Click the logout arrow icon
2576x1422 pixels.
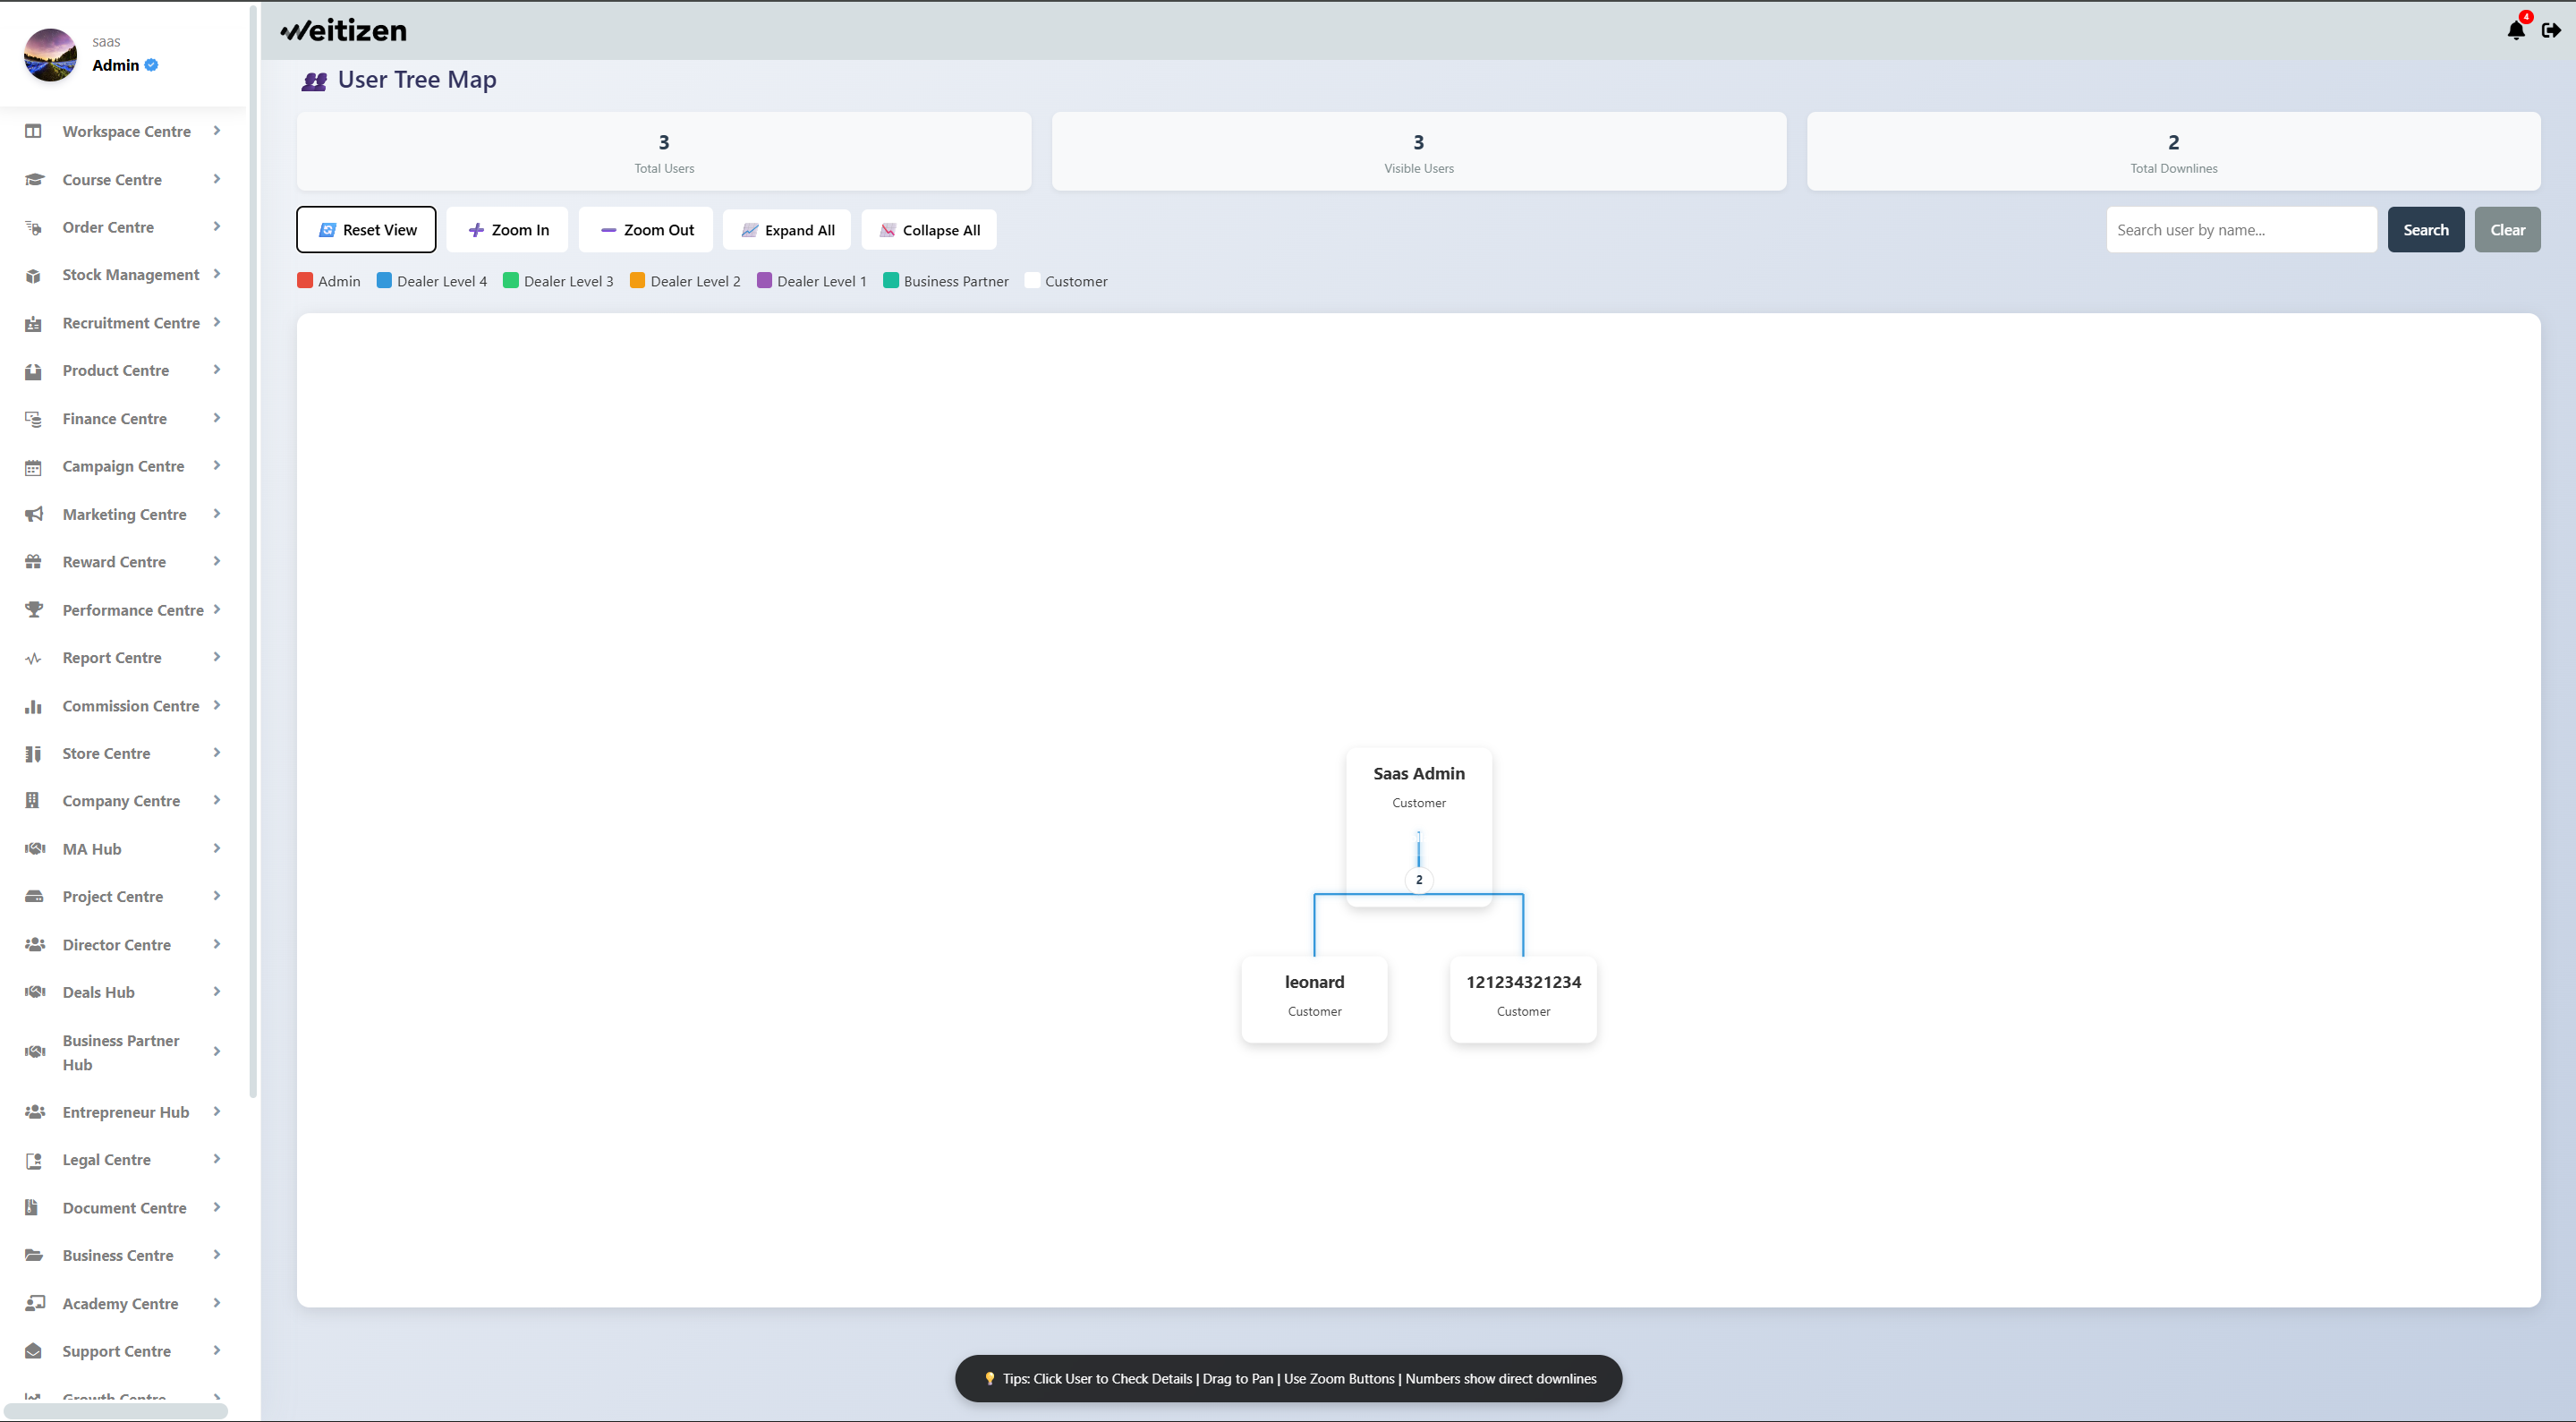click(2551, 30)
